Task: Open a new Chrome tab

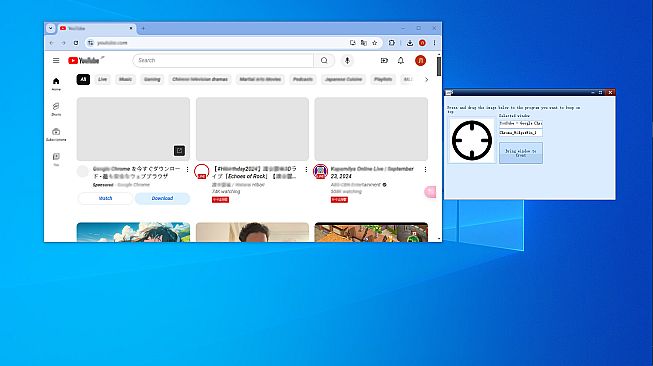Action: click(143, 28)
